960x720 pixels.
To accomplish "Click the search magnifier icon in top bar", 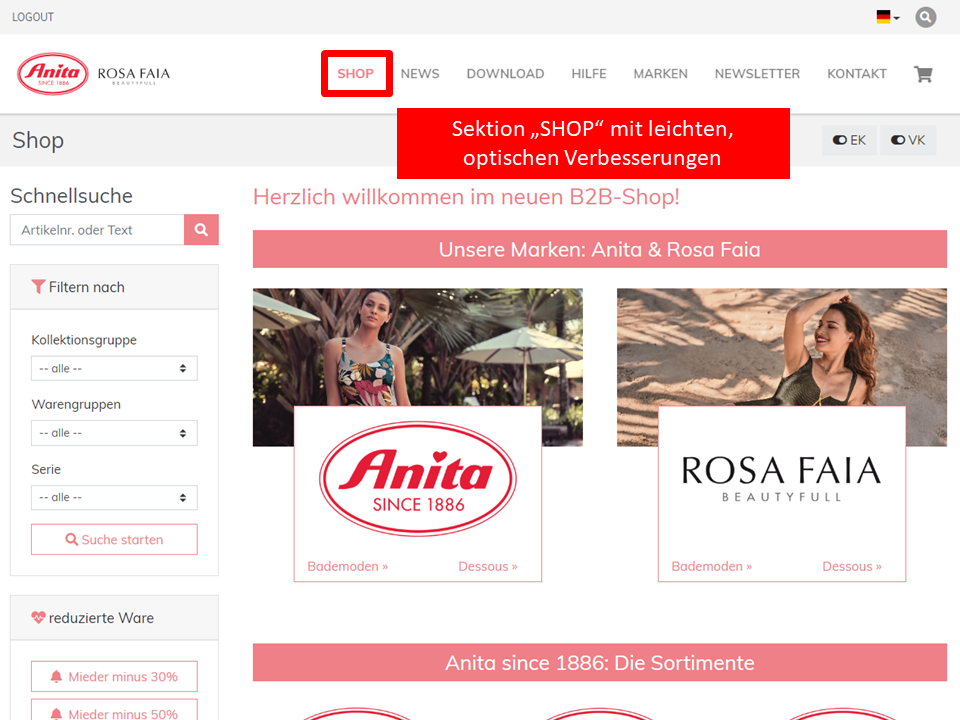I will coord(925,17).
